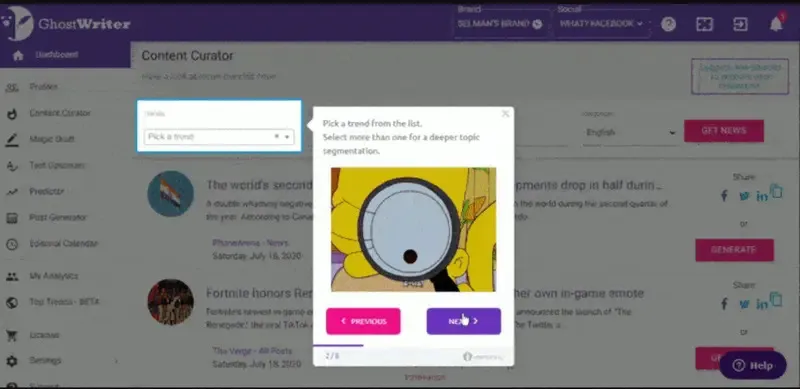Open Post Generator in sidebar
Image resolution: width=800 pixels, height=389 pixels.
tap(58, 217)
